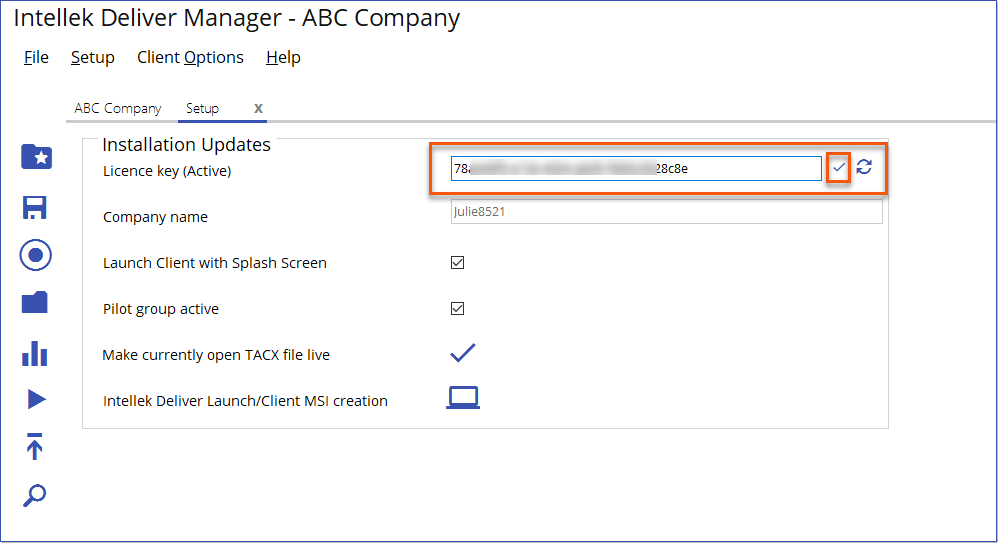Image resolution: width=1000 pixels, height=545 pixels.
Task: Refresh the licence key with arrows icon
Action: click(864, 167)
